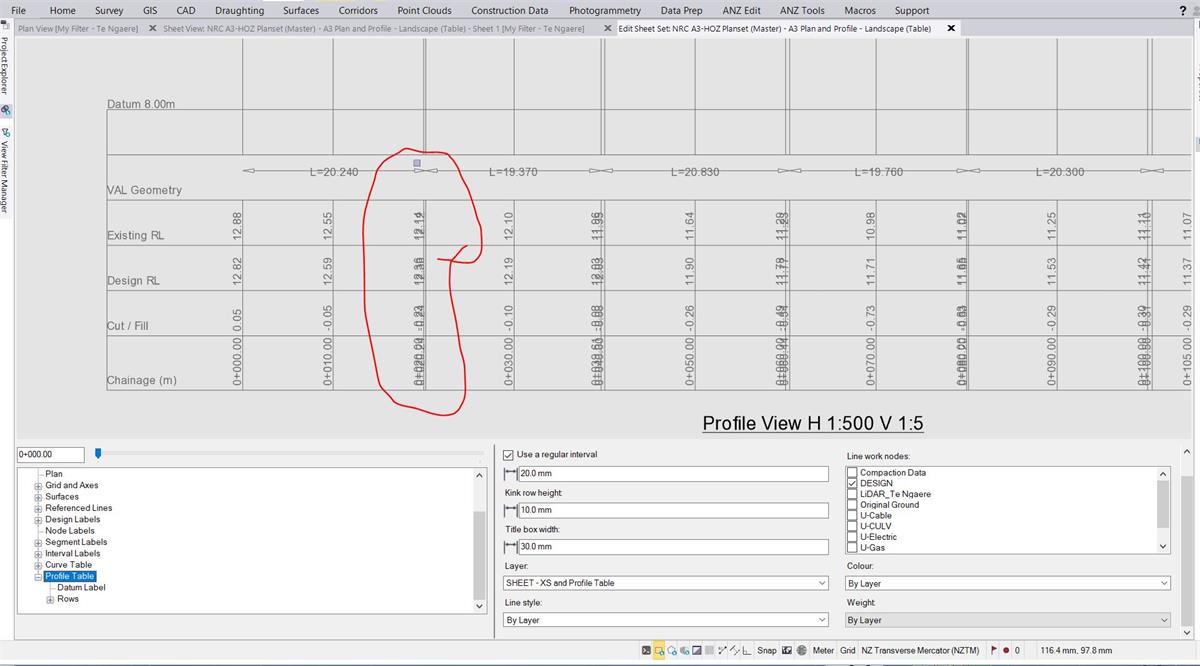Collapse Profile Table tree node
The image size is (1200, 666).
point(39,577)
